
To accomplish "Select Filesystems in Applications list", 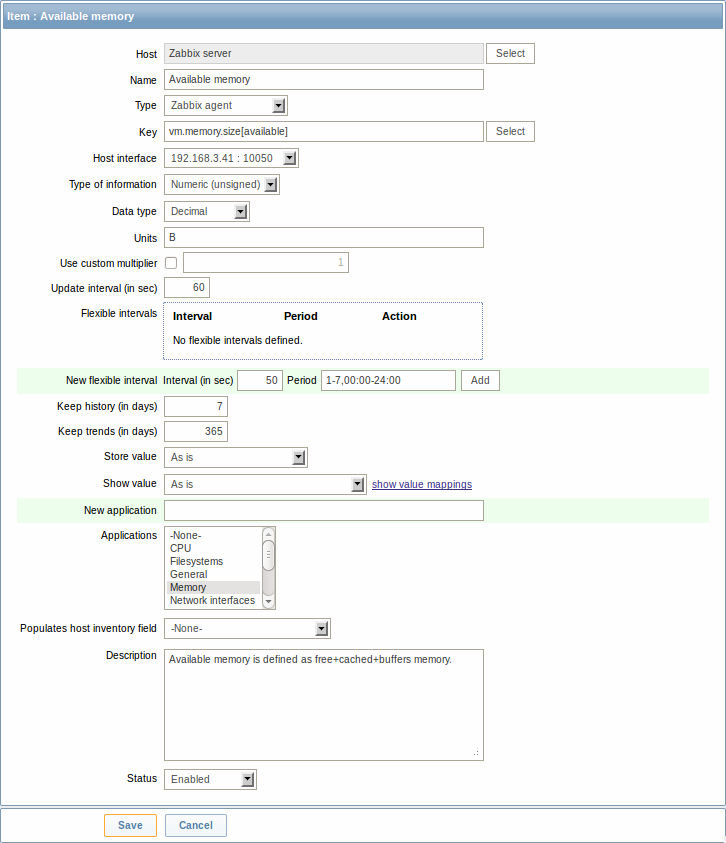I will pyautogui.click(x=214, y=561).
